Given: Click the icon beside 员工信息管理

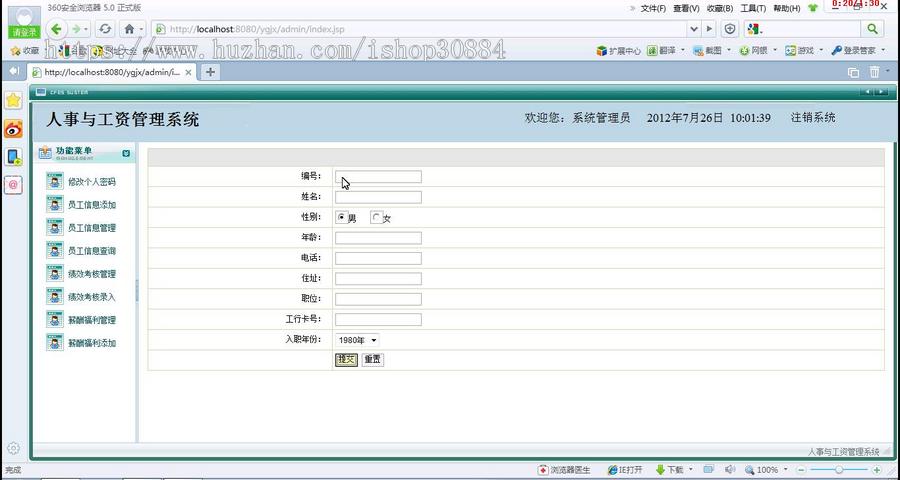Looking at the screenshot, I should pyautogui.click(x=55, y=227).
